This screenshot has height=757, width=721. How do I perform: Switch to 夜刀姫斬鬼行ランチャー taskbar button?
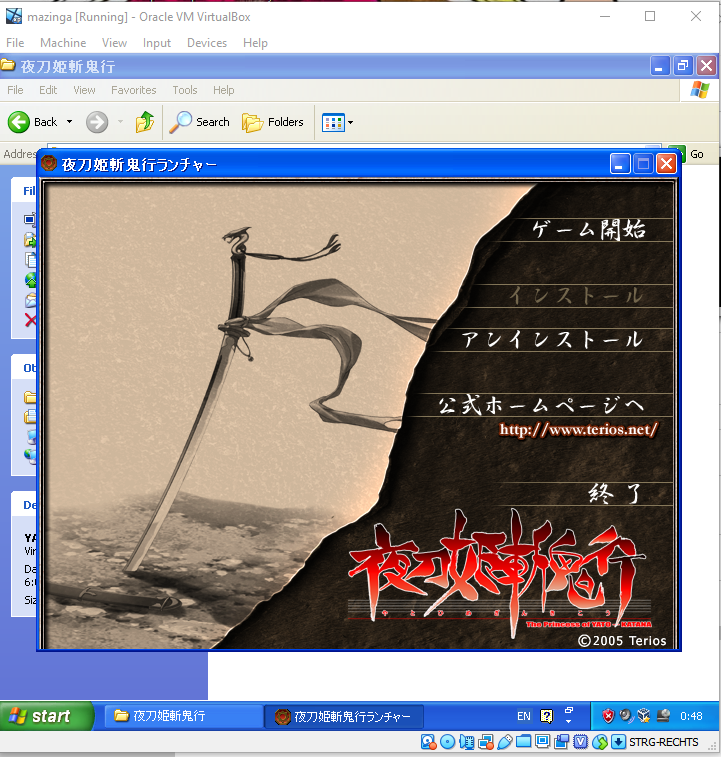(344, 716)
